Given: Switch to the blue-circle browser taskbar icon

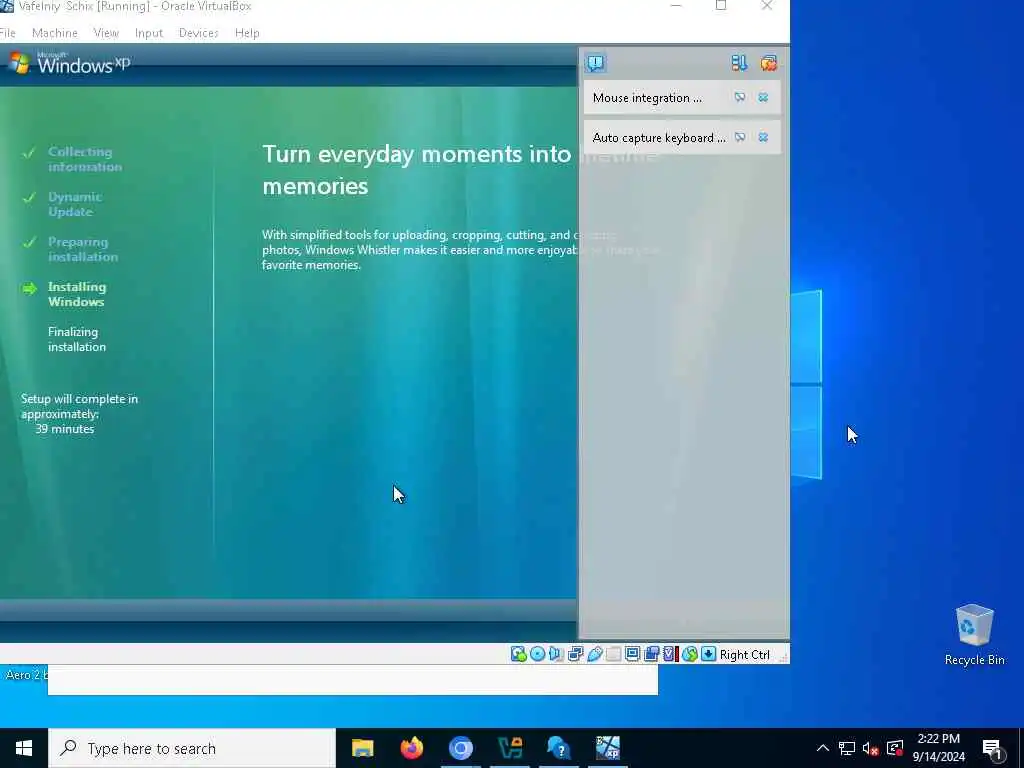Looking at the screenshot, I should click(x=460, y=748).
